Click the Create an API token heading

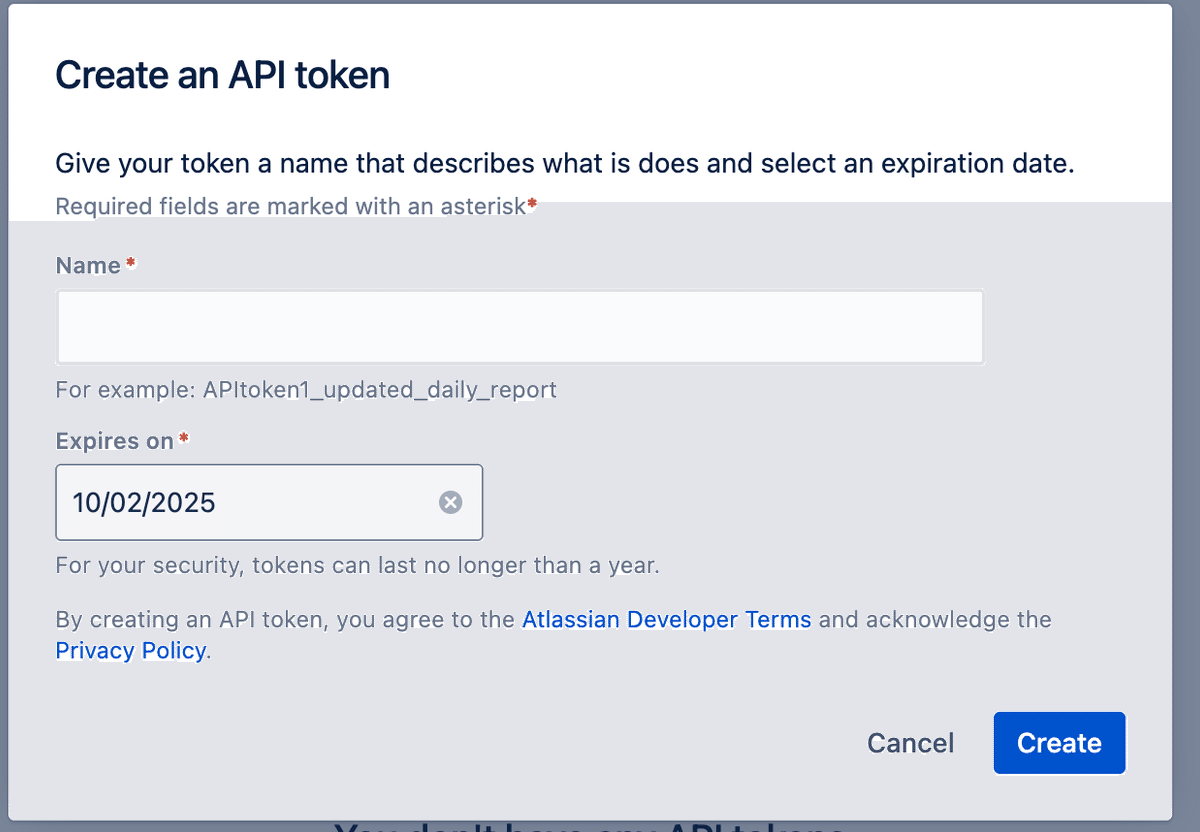[222, 75]
